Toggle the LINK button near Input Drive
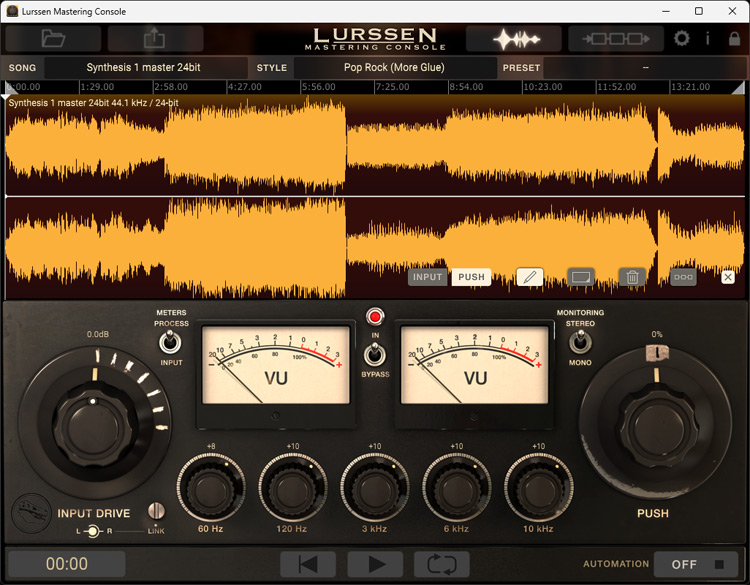This screenshot has width=750, height=585. point(156,511)
